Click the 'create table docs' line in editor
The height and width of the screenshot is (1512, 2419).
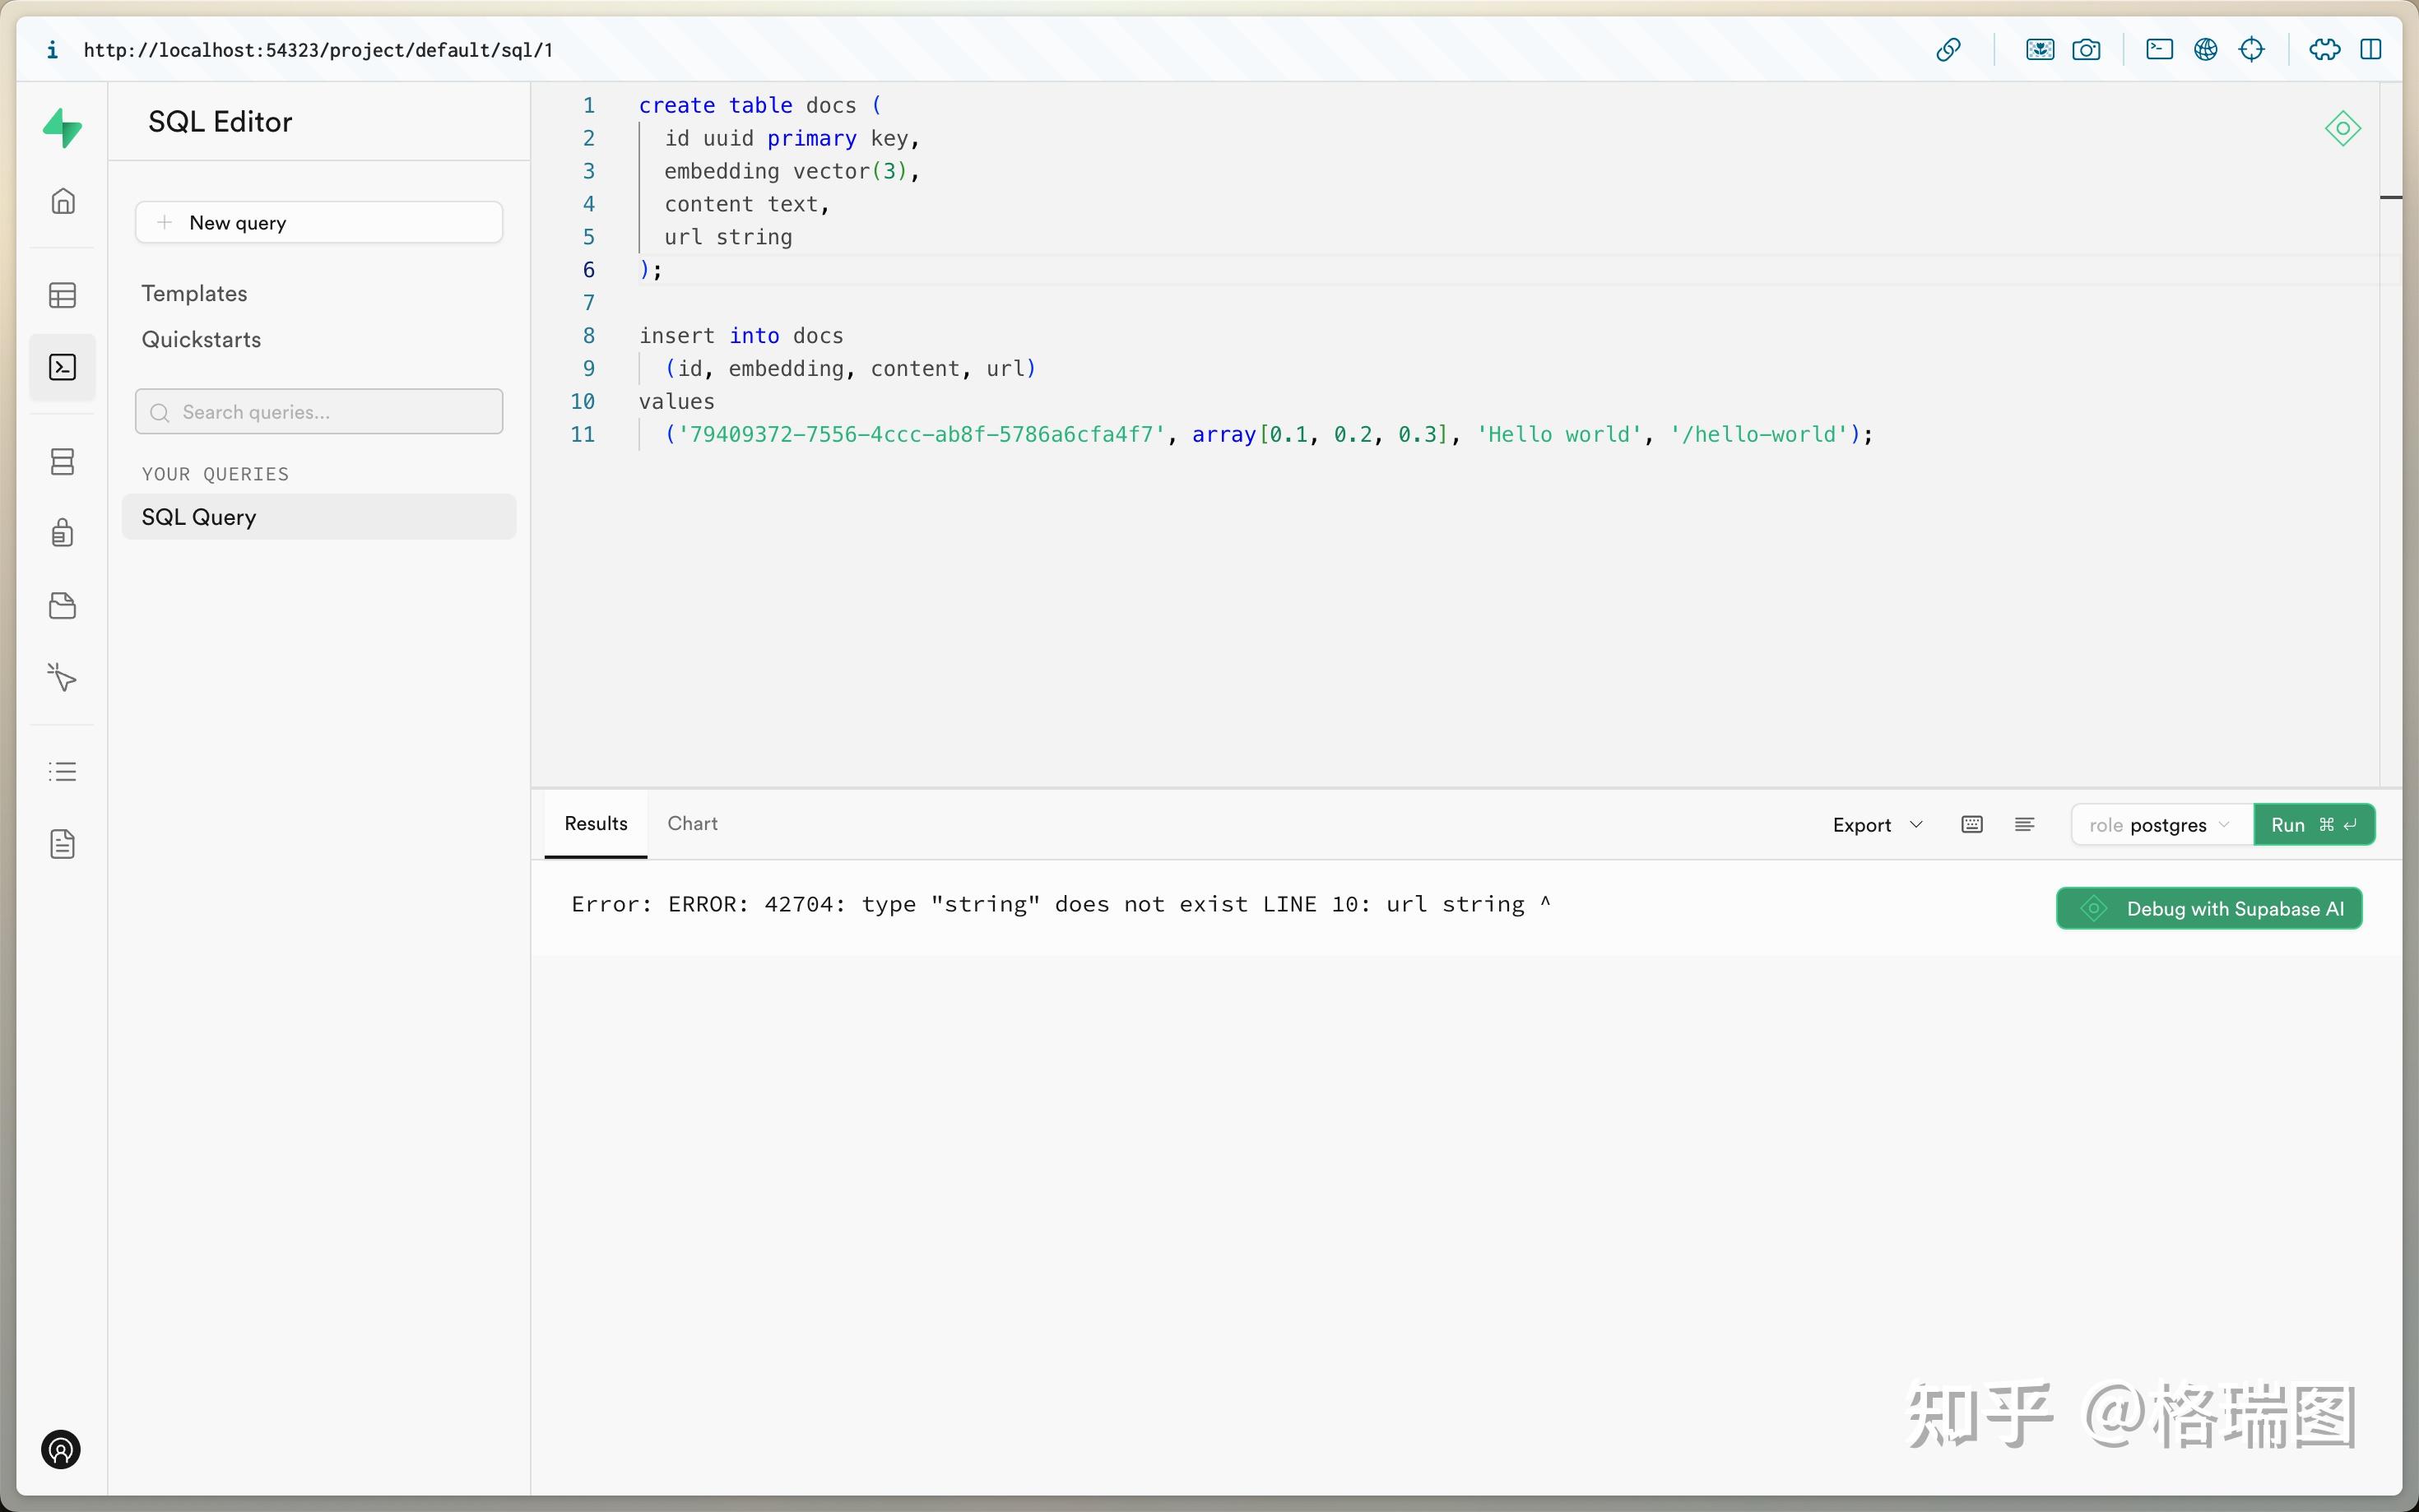click(x=760, y=105)
